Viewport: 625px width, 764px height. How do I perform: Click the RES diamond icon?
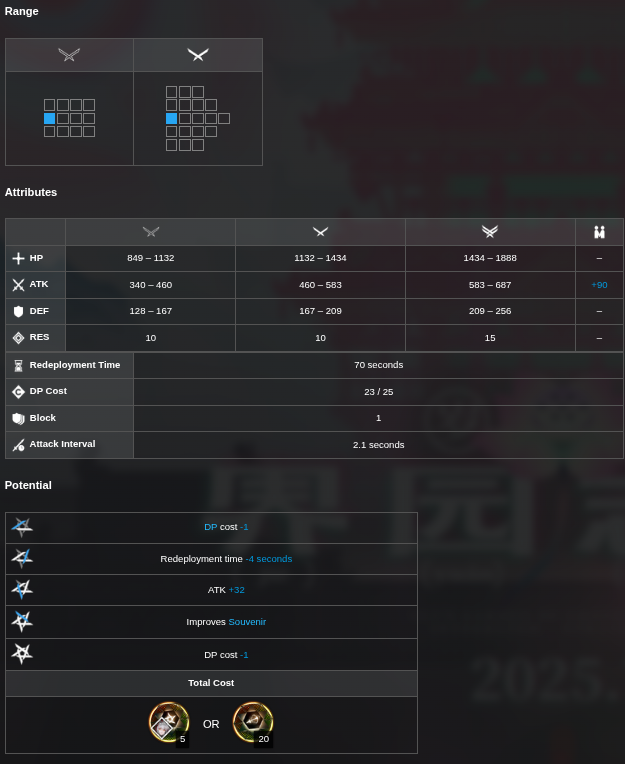[x=18, y=338]
